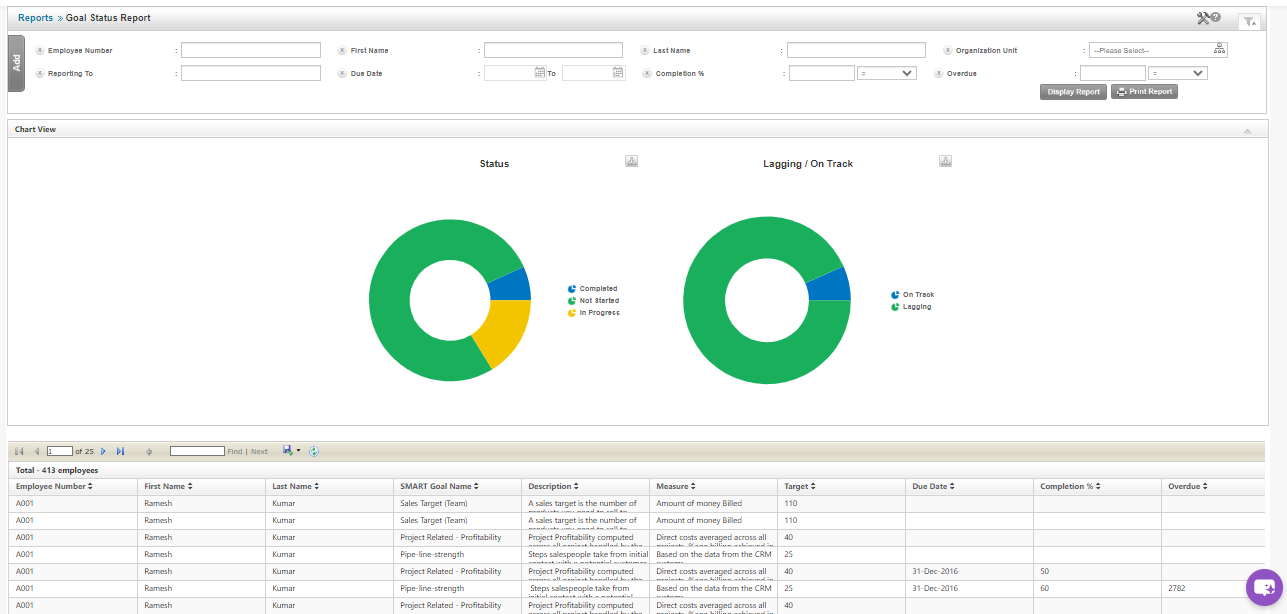Remove the First Name filter criterion
Viewport: 1287px width, 614px height.
(342, 50)
